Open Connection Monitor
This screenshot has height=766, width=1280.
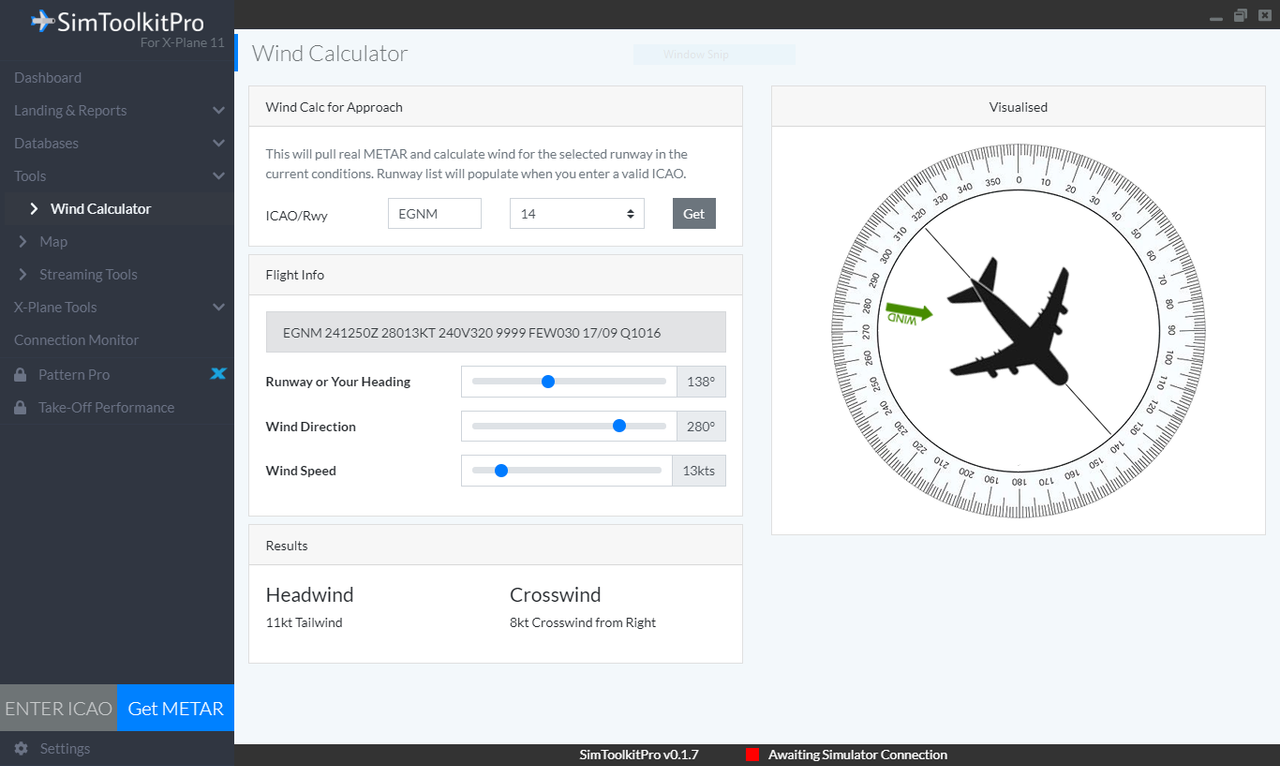click(x=76, y=340)
